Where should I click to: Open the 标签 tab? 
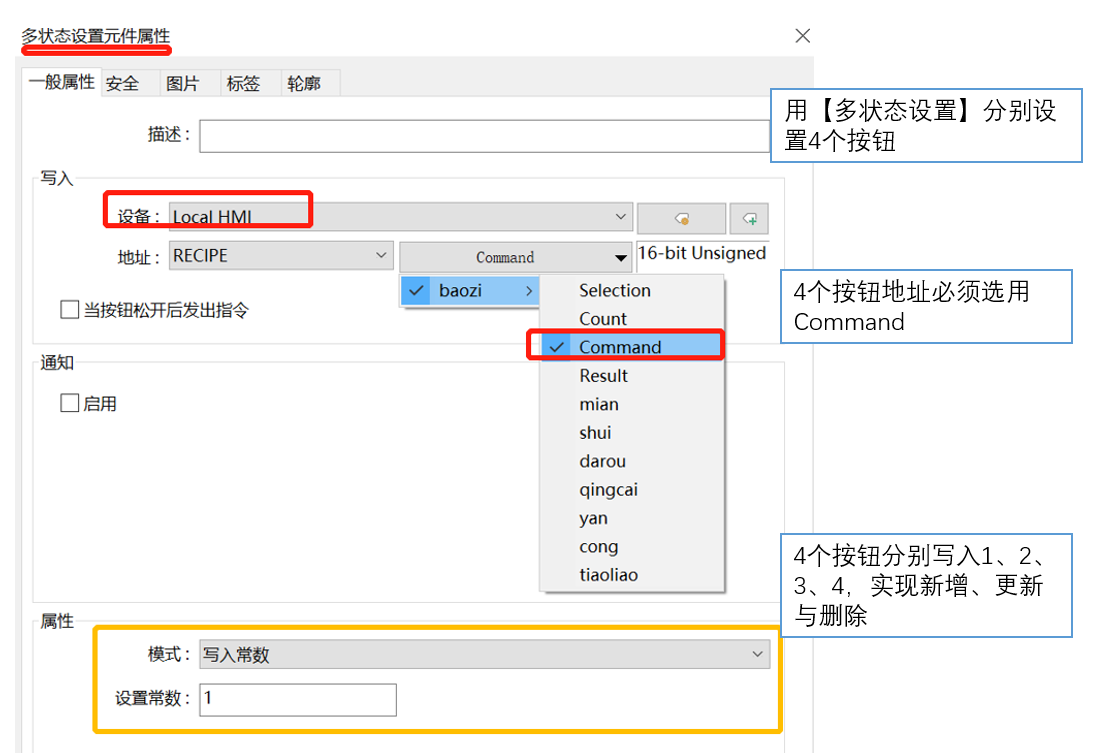coord(243,84)
